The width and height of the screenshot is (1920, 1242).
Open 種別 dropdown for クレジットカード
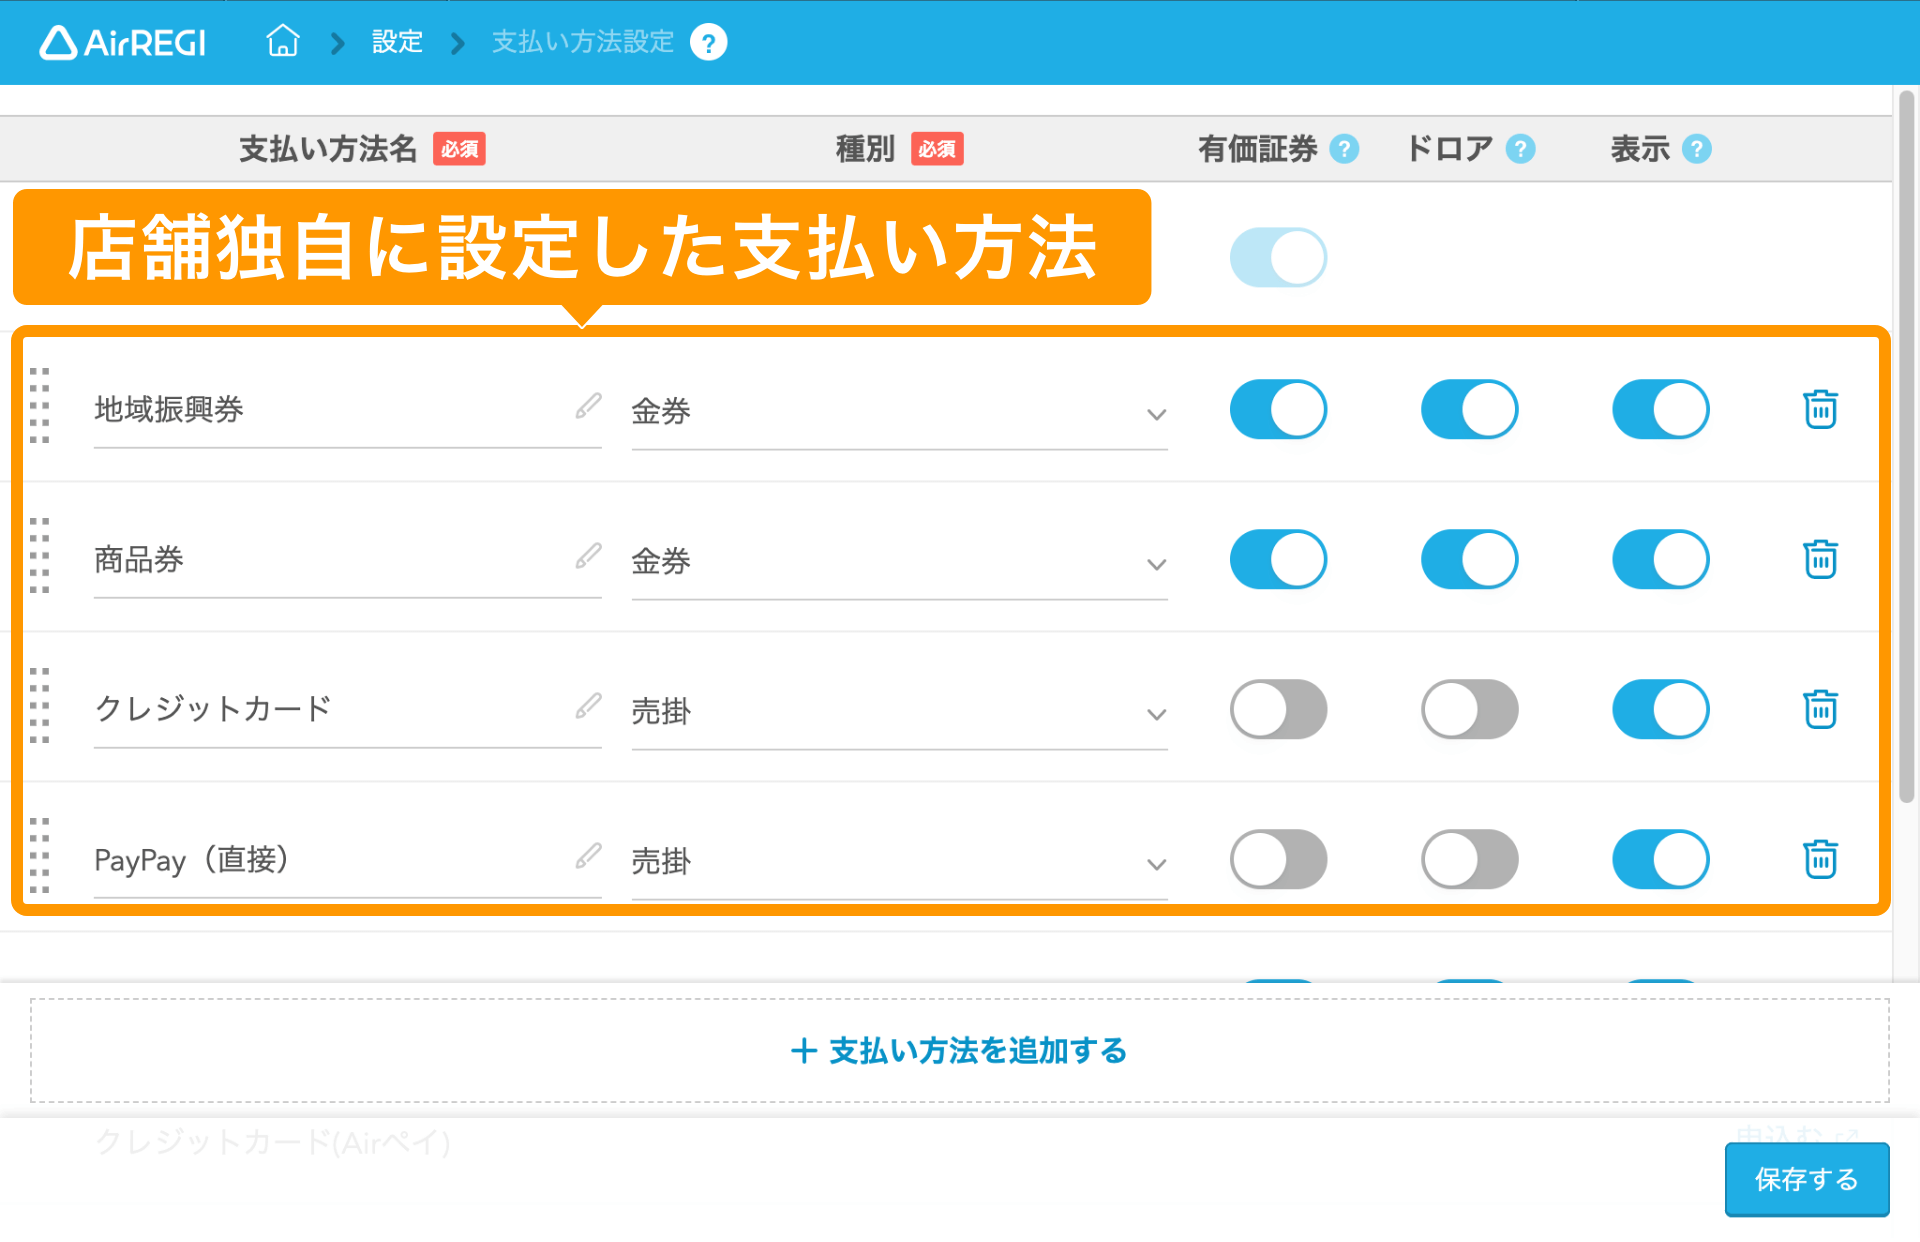pos(900,712)
